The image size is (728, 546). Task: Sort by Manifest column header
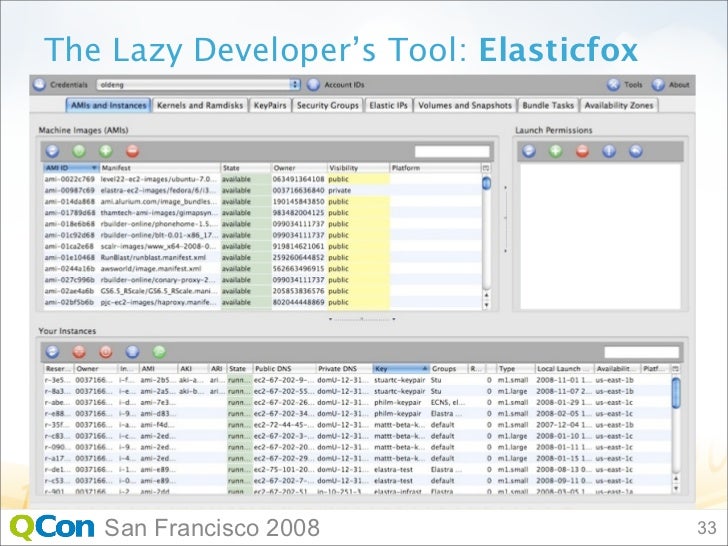pyautogui.click(x=160, y=168)
